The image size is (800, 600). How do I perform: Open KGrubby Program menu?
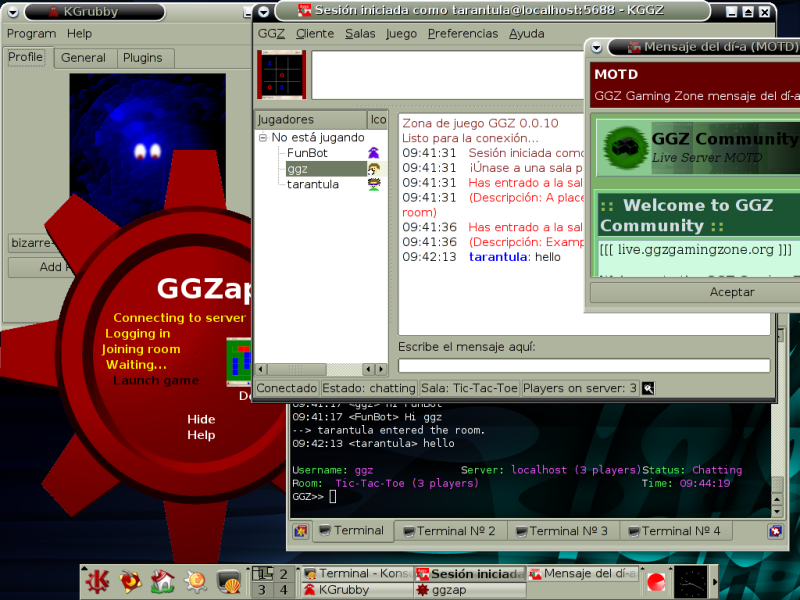[31, 34]
